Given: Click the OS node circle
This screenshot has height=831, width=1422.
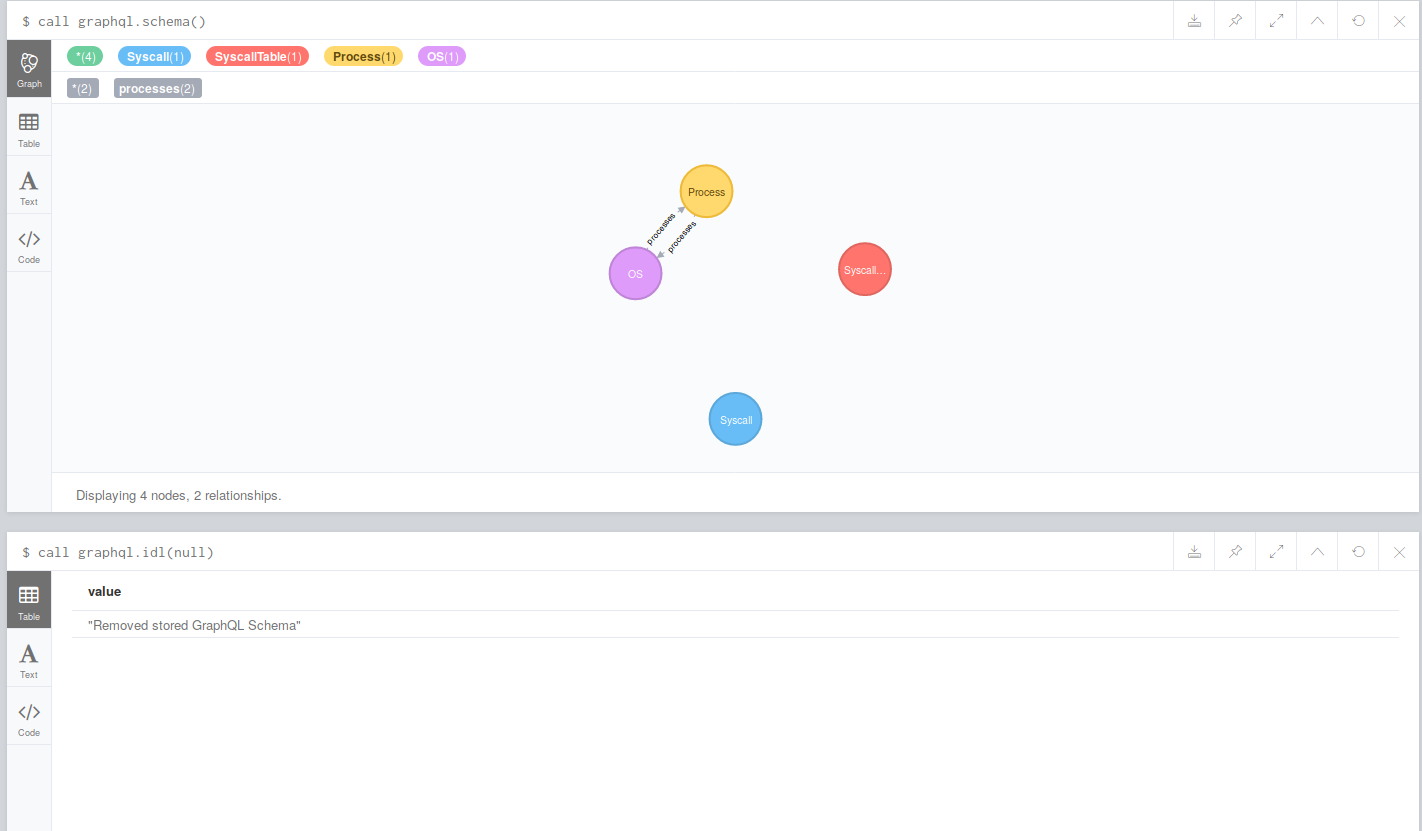Looking at the screenshot, I should pos(635,273).
